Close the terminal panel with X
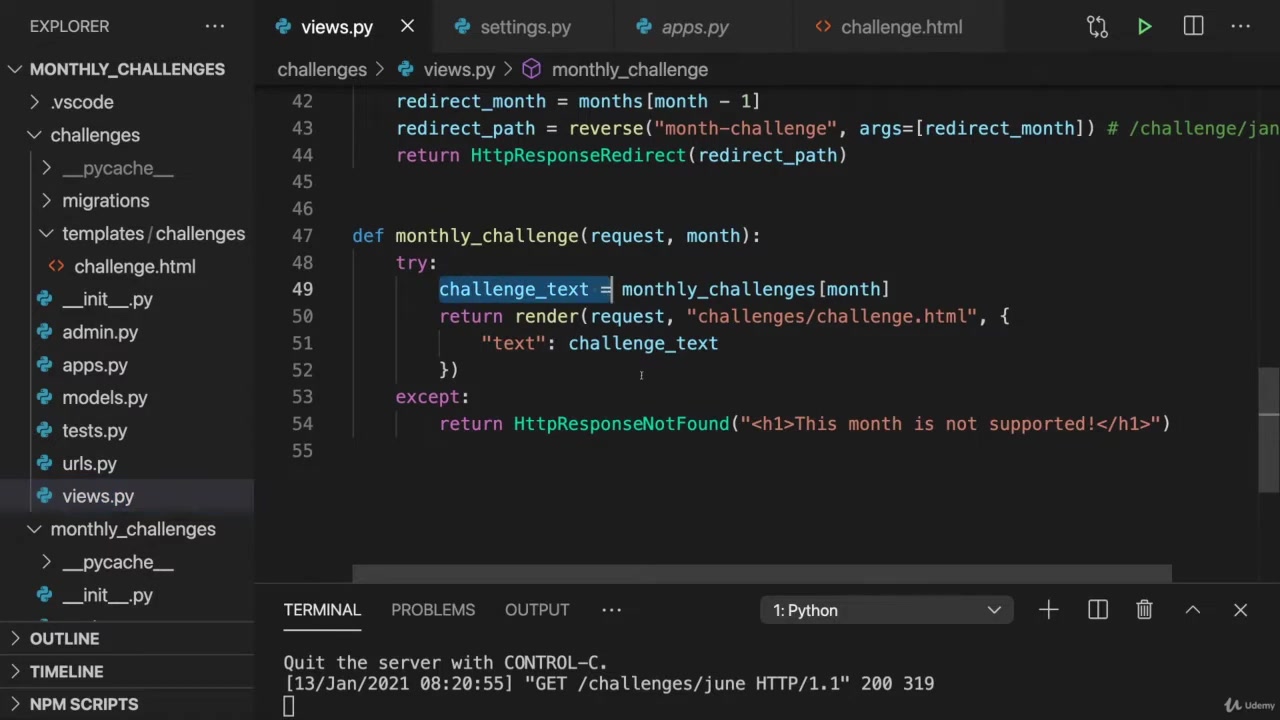The width and height of the screenshot is (1280, 720). click(1240, 610)
